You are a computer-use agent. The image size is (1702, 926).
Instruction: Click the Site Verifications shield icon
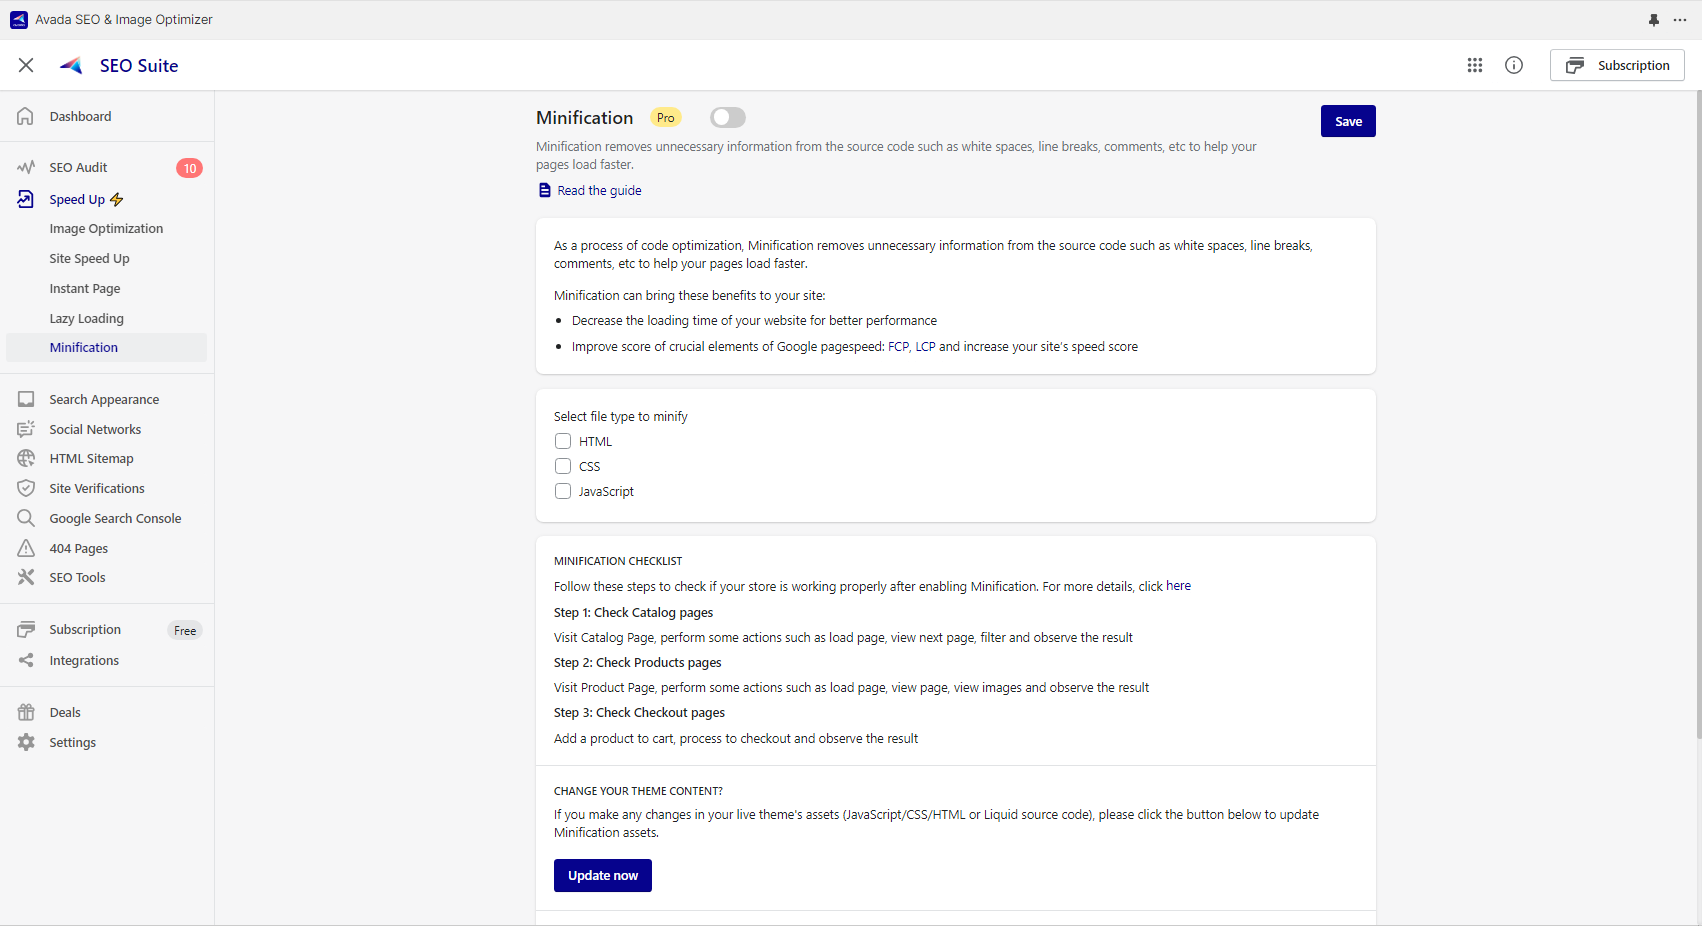26,488
